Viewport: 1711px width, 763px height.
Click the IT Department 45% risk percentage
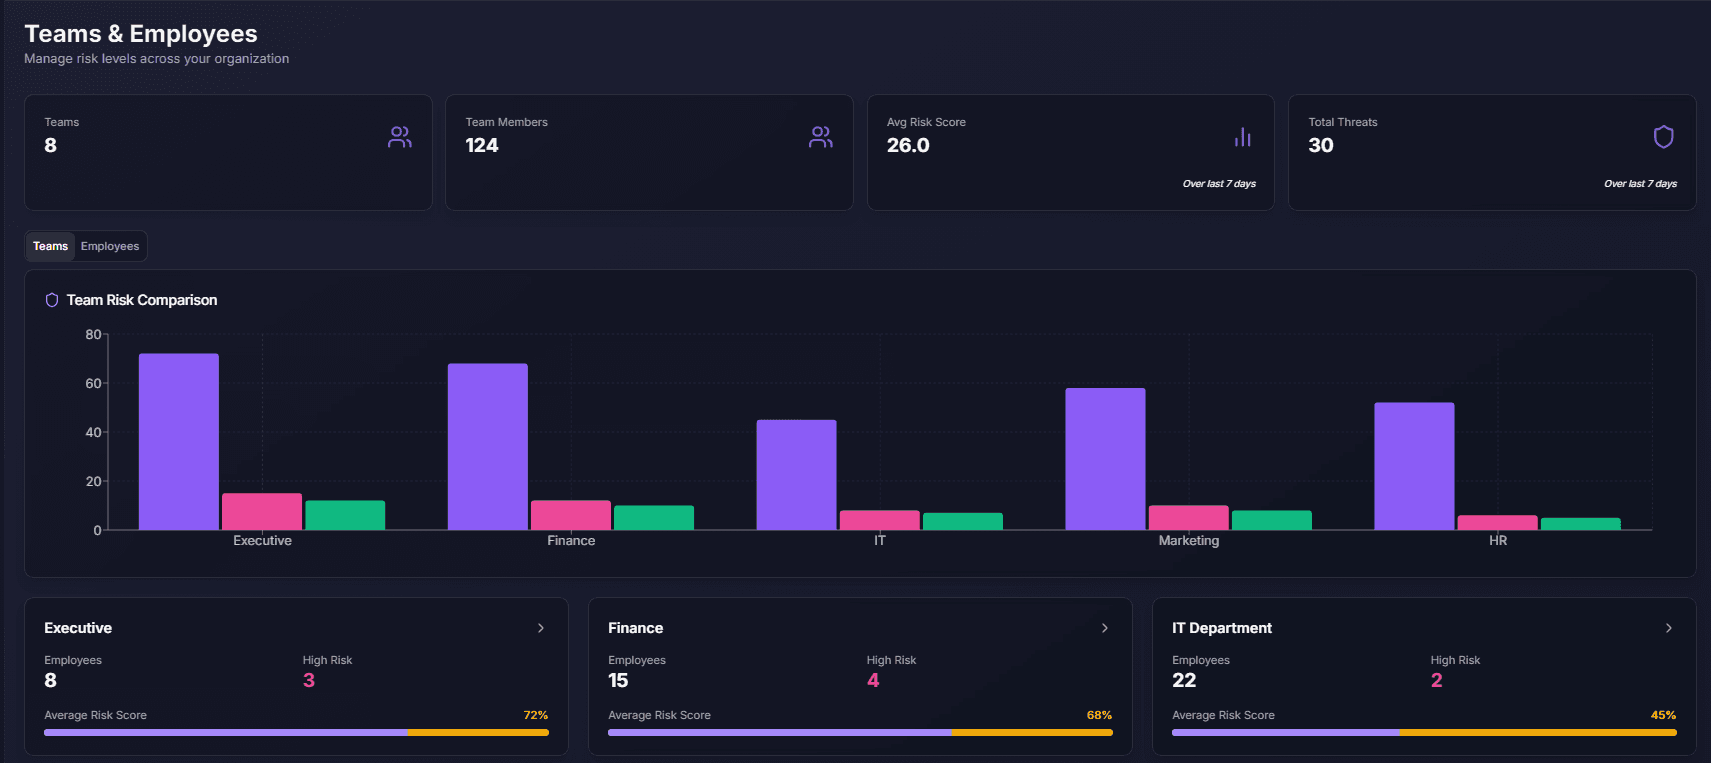pyautogui.click(x=1664, y=715)
